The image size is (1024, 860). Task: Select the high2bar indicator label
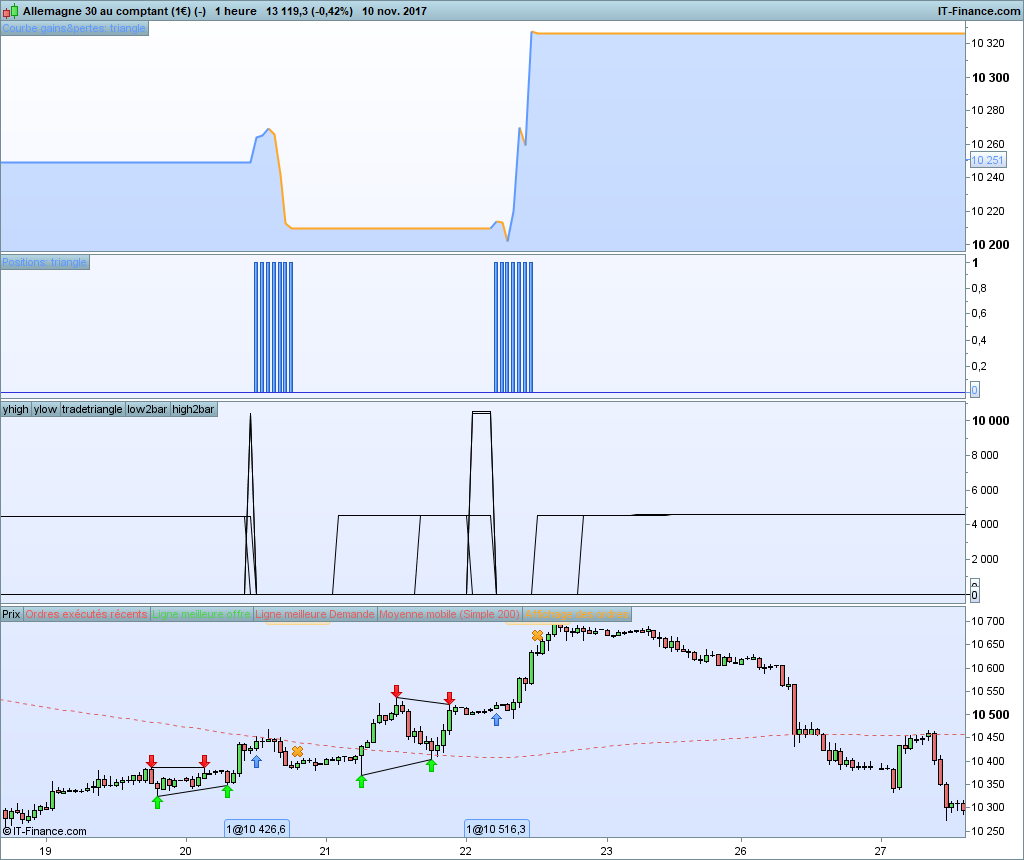(x=193, y=409)
